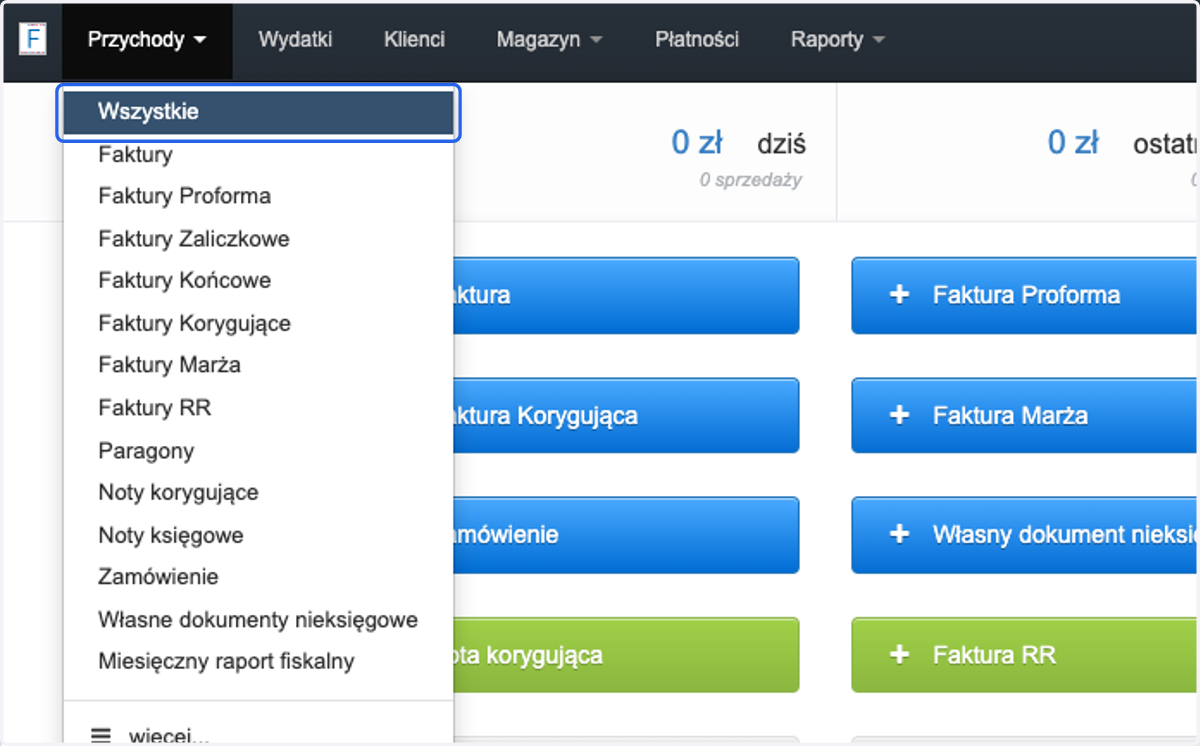Open Płatności section

pyautogui.click(x=697, y=40)
